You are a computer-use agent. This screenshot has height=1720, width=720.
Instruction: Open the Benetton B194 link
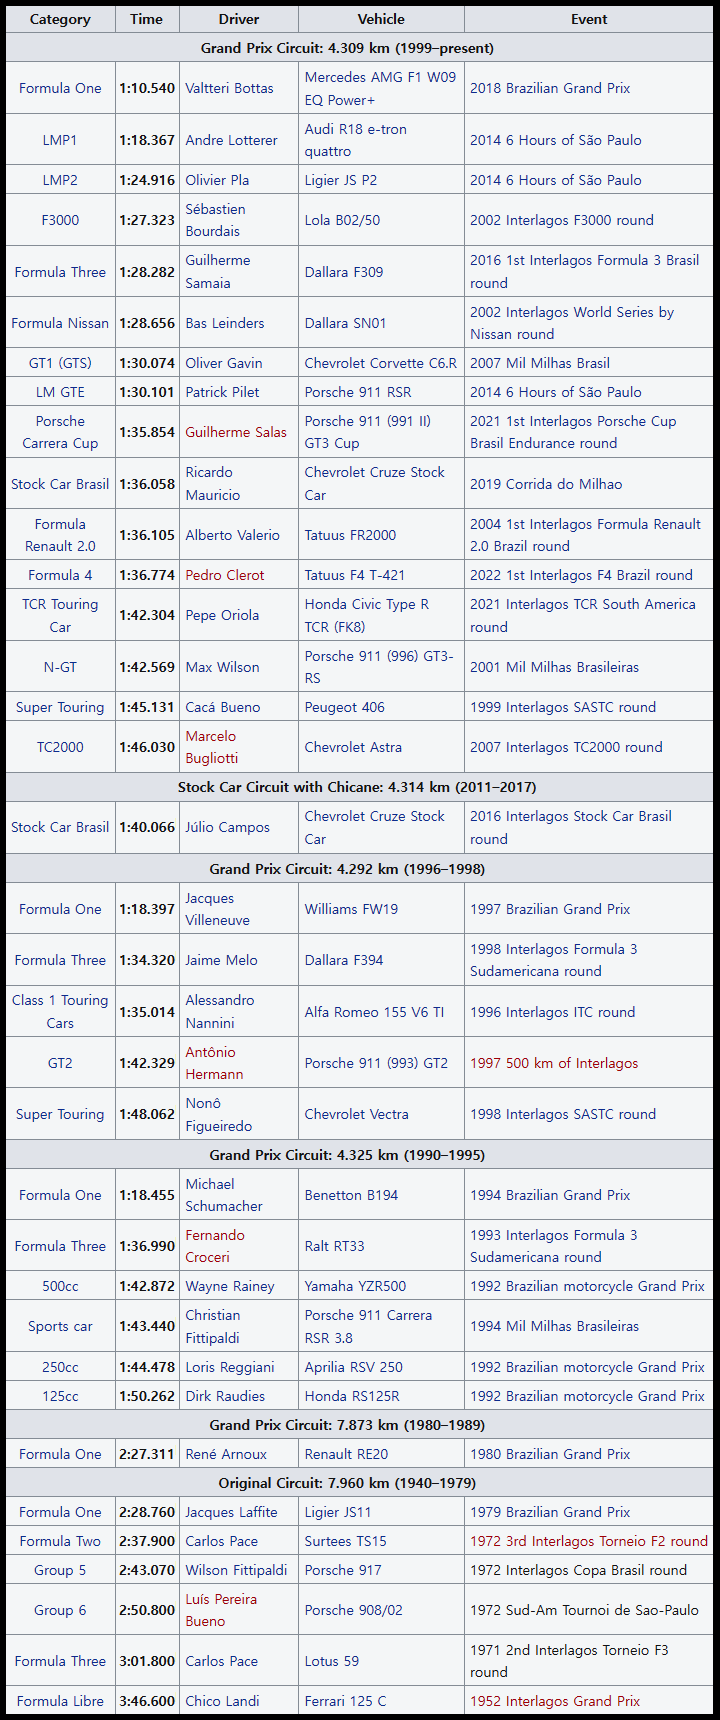point(351,1195)
